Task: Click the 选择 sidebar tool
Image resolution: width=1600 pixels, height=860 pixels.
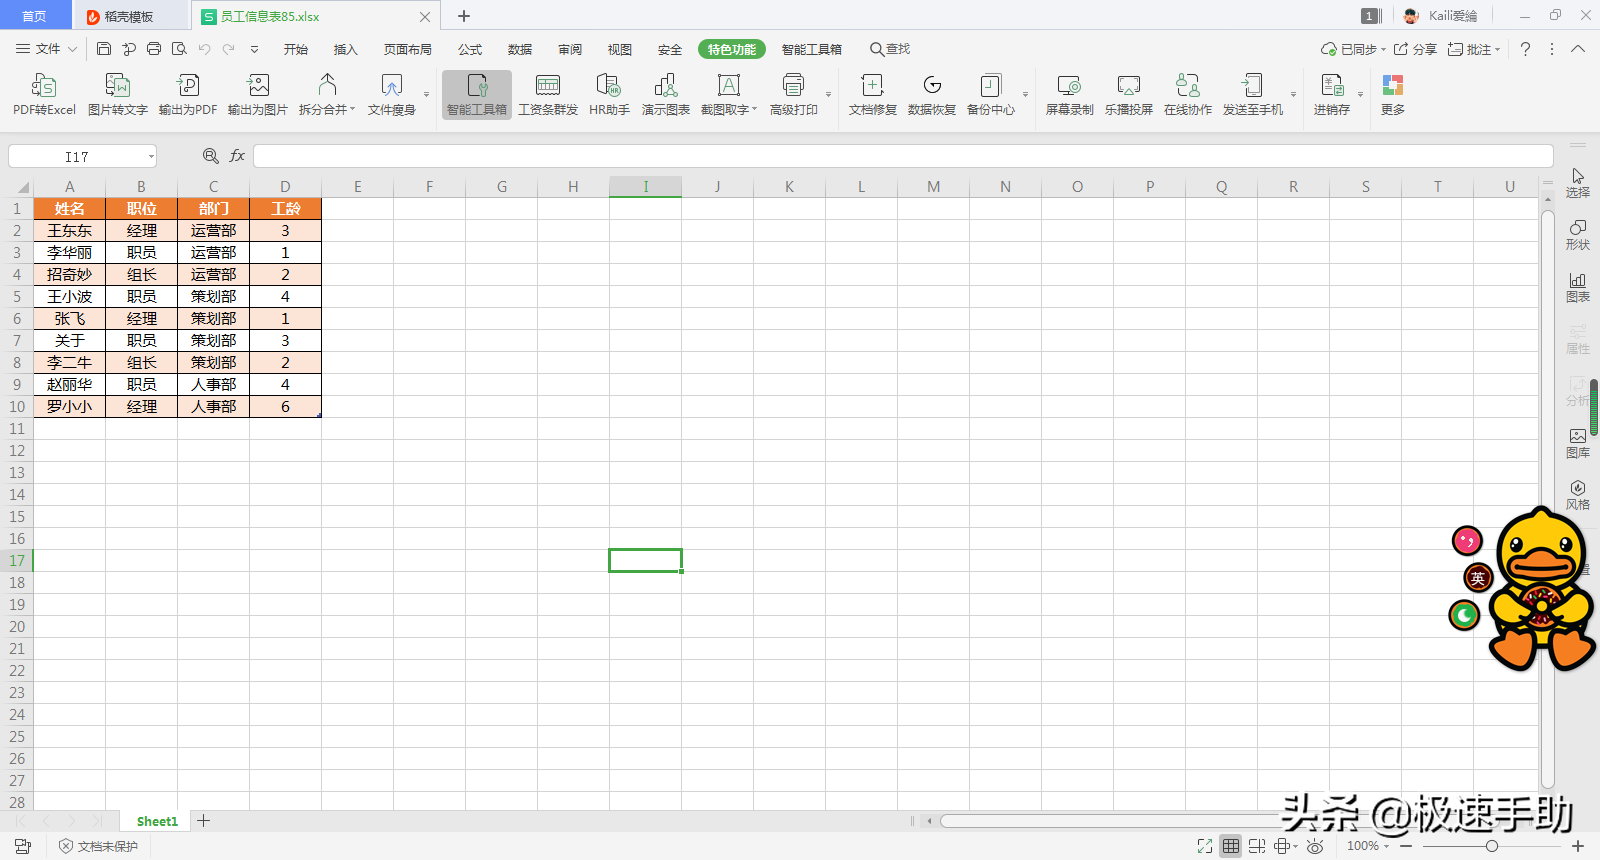Action: pyautogui.click(x=1578, y=183)
